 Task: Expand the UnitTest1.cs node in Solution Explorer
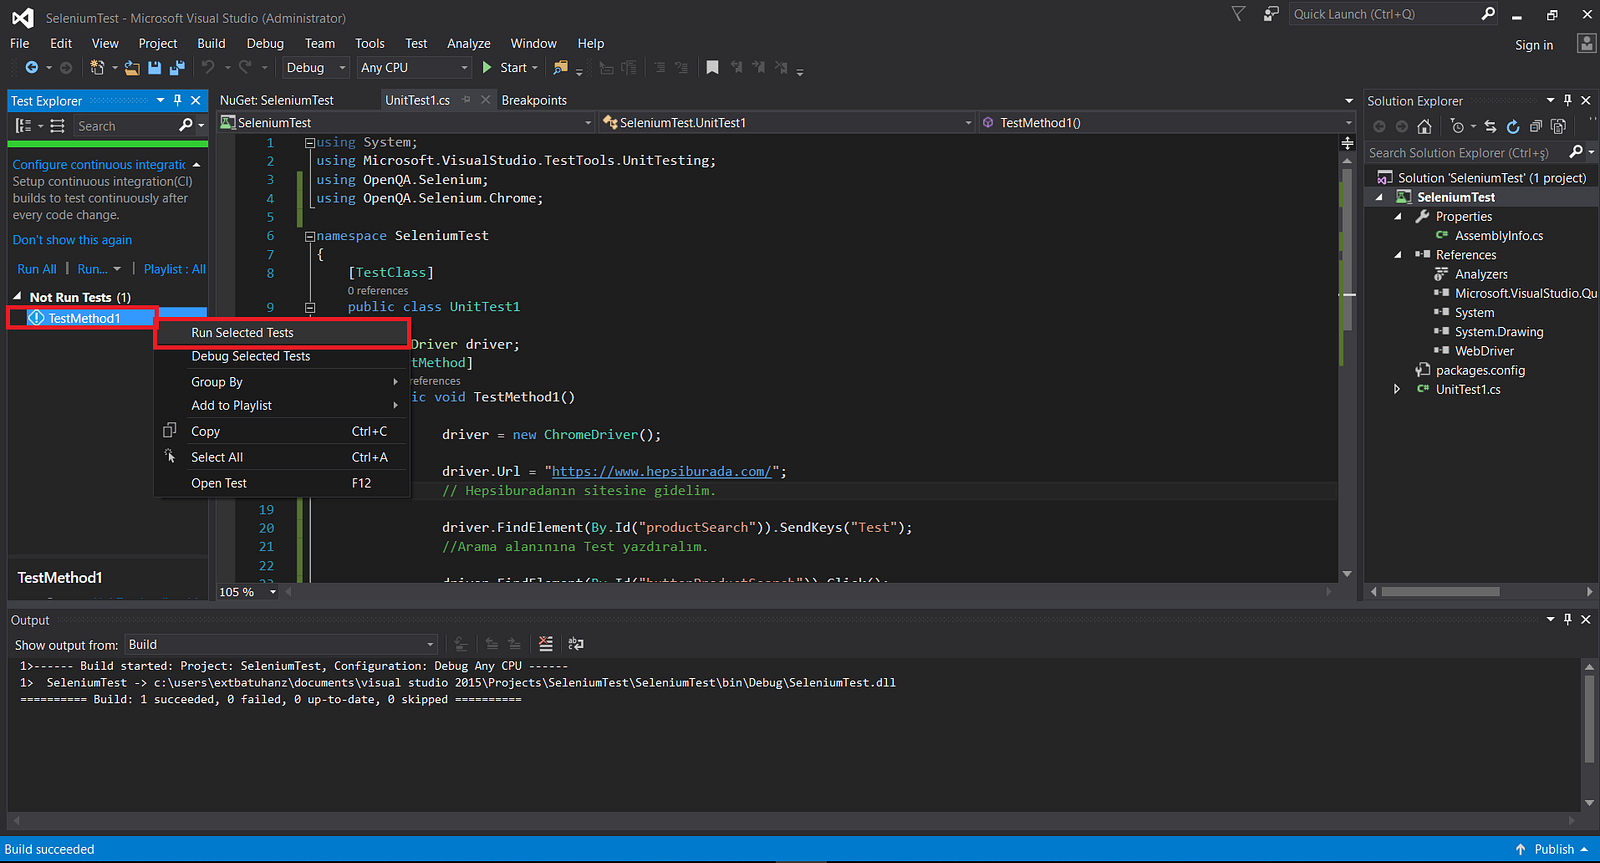point(1397,389)
